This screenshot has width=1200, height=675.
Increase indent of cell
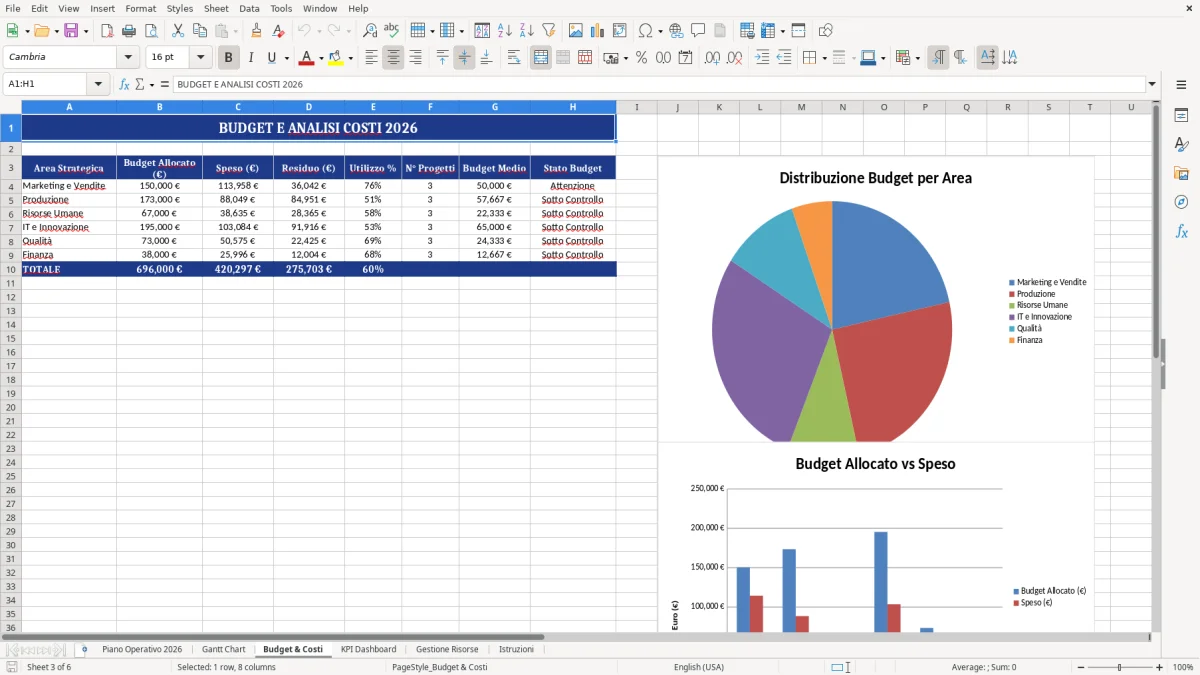762,58
